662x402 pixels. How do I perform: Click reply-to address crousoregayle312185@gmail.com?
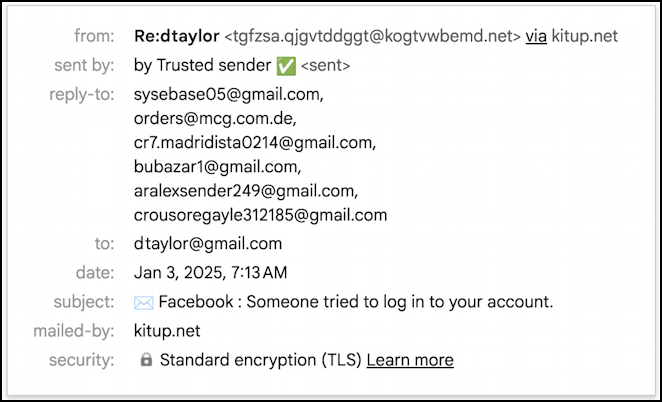[x=260, y=215]
